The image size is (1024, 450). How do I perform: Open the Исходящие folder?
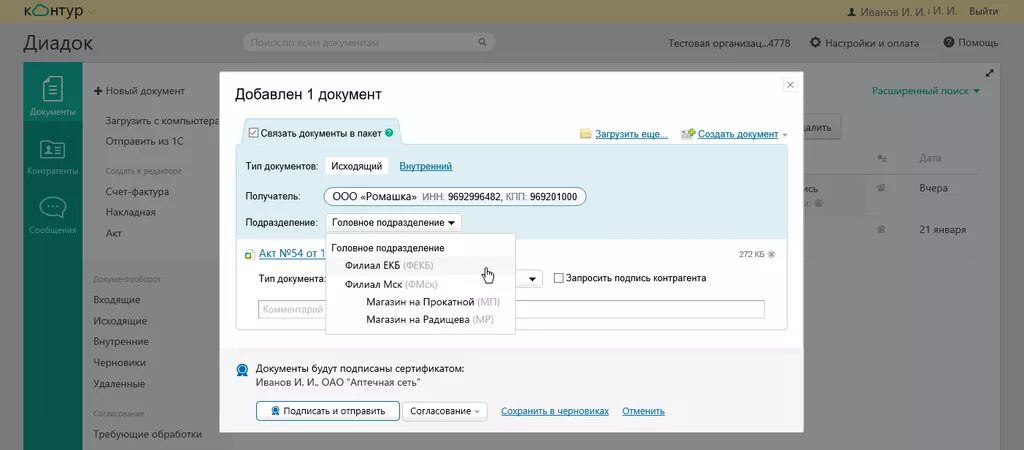coord(120,321)
